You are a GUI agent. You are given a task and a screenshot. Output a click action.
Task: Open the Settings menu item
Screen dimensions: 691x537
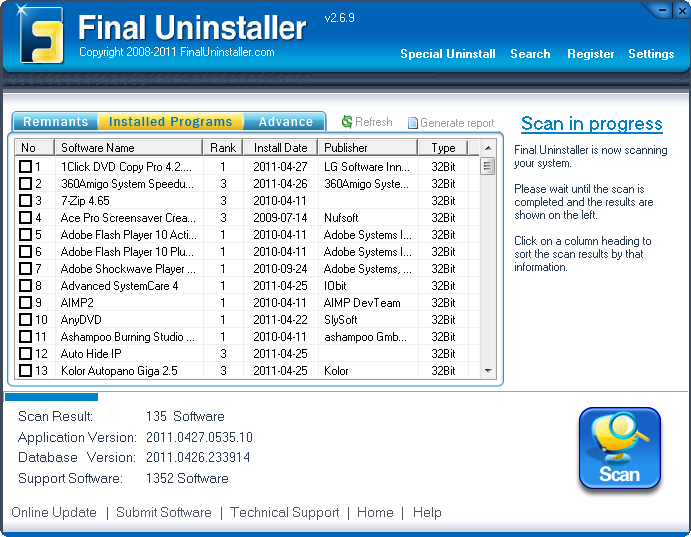tap(651, 54)
